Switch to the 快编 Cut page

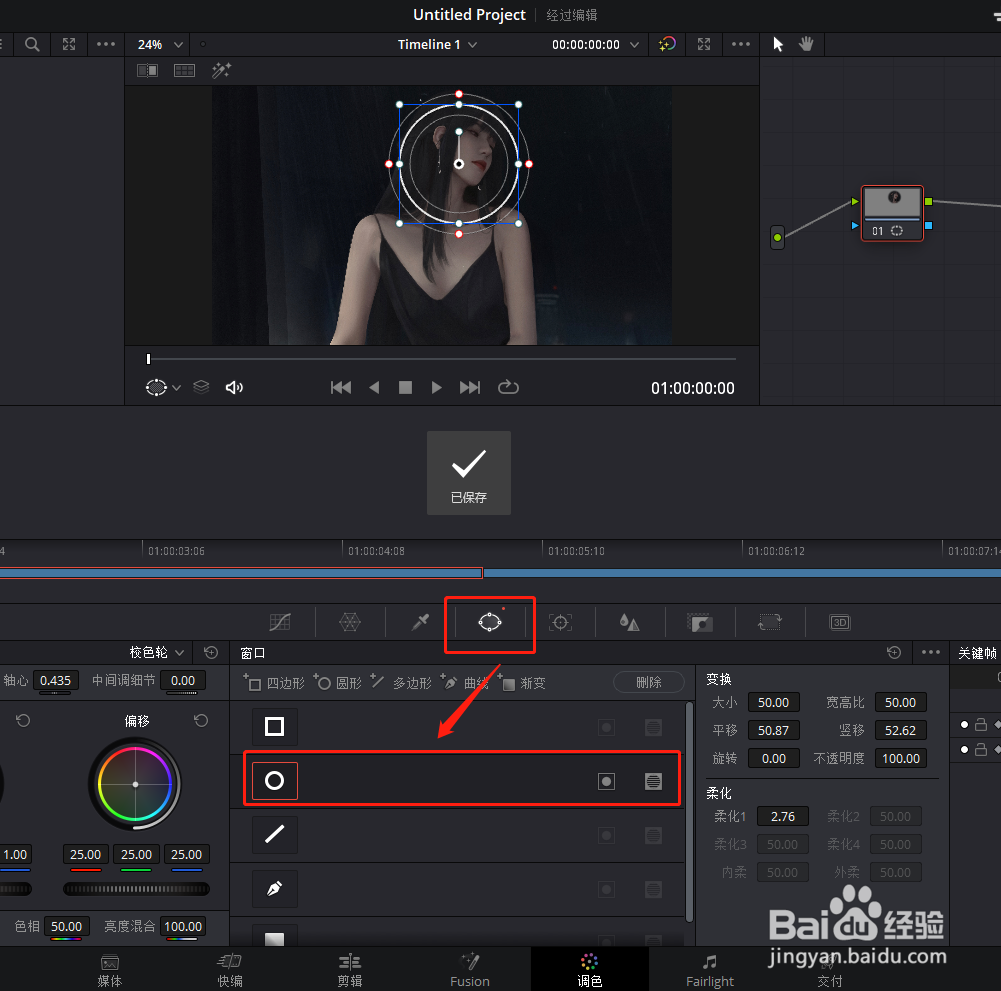point(230,970)
